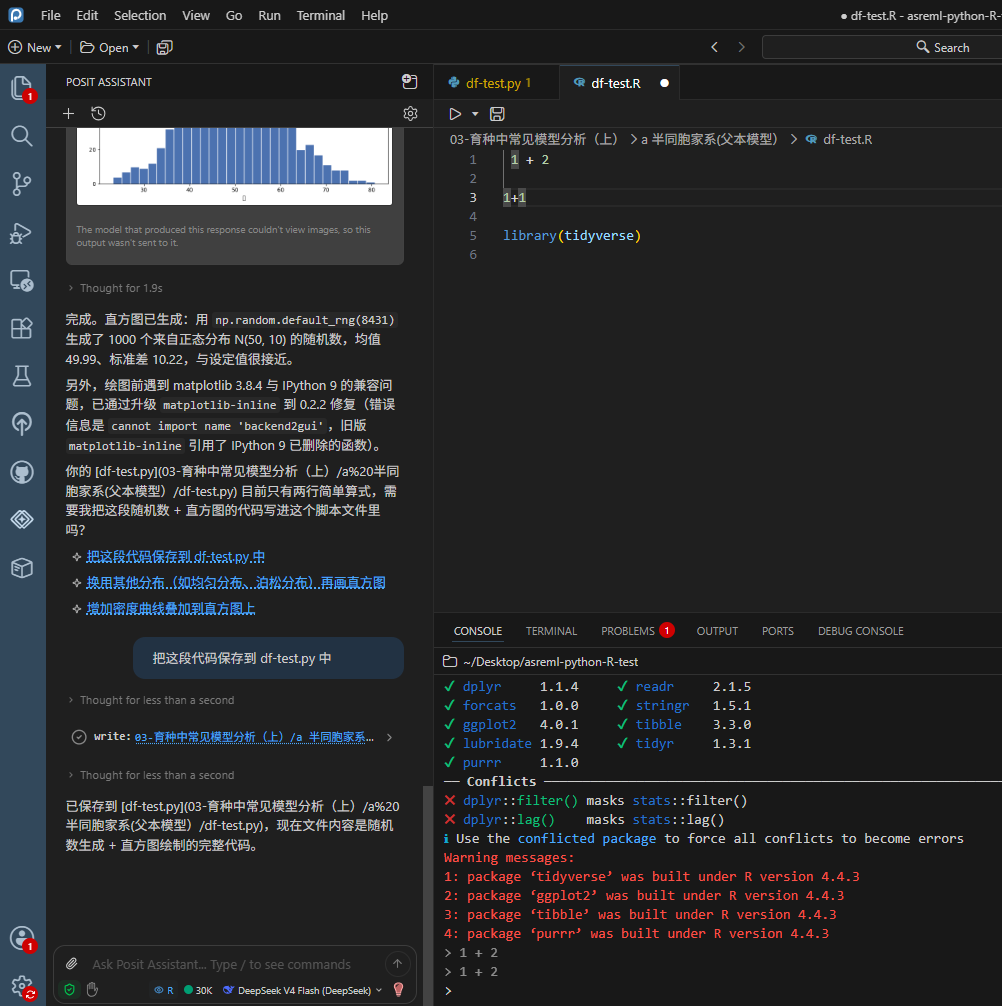Open breadcrumb 'a 半同胞家系(父本模型)'

(709, 139)
